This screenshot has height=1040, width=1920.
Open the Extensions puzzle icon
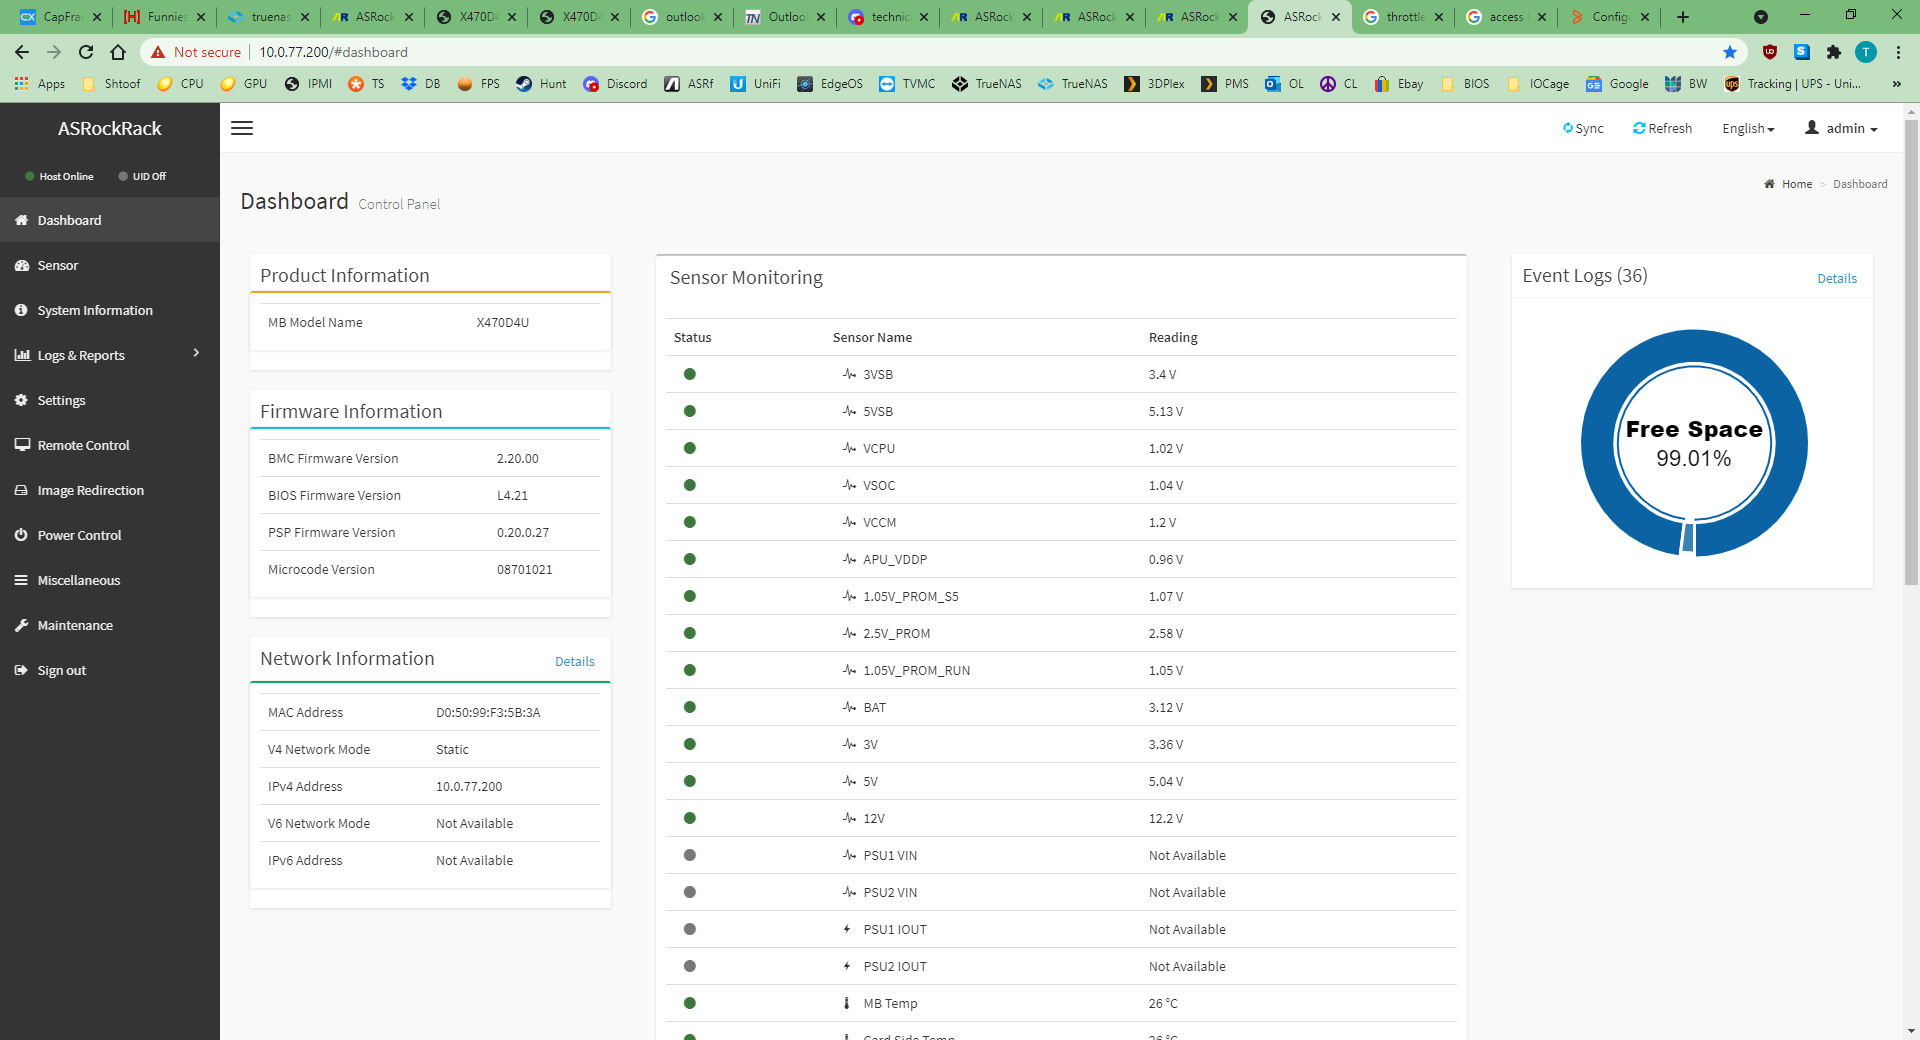(1833, 52)
